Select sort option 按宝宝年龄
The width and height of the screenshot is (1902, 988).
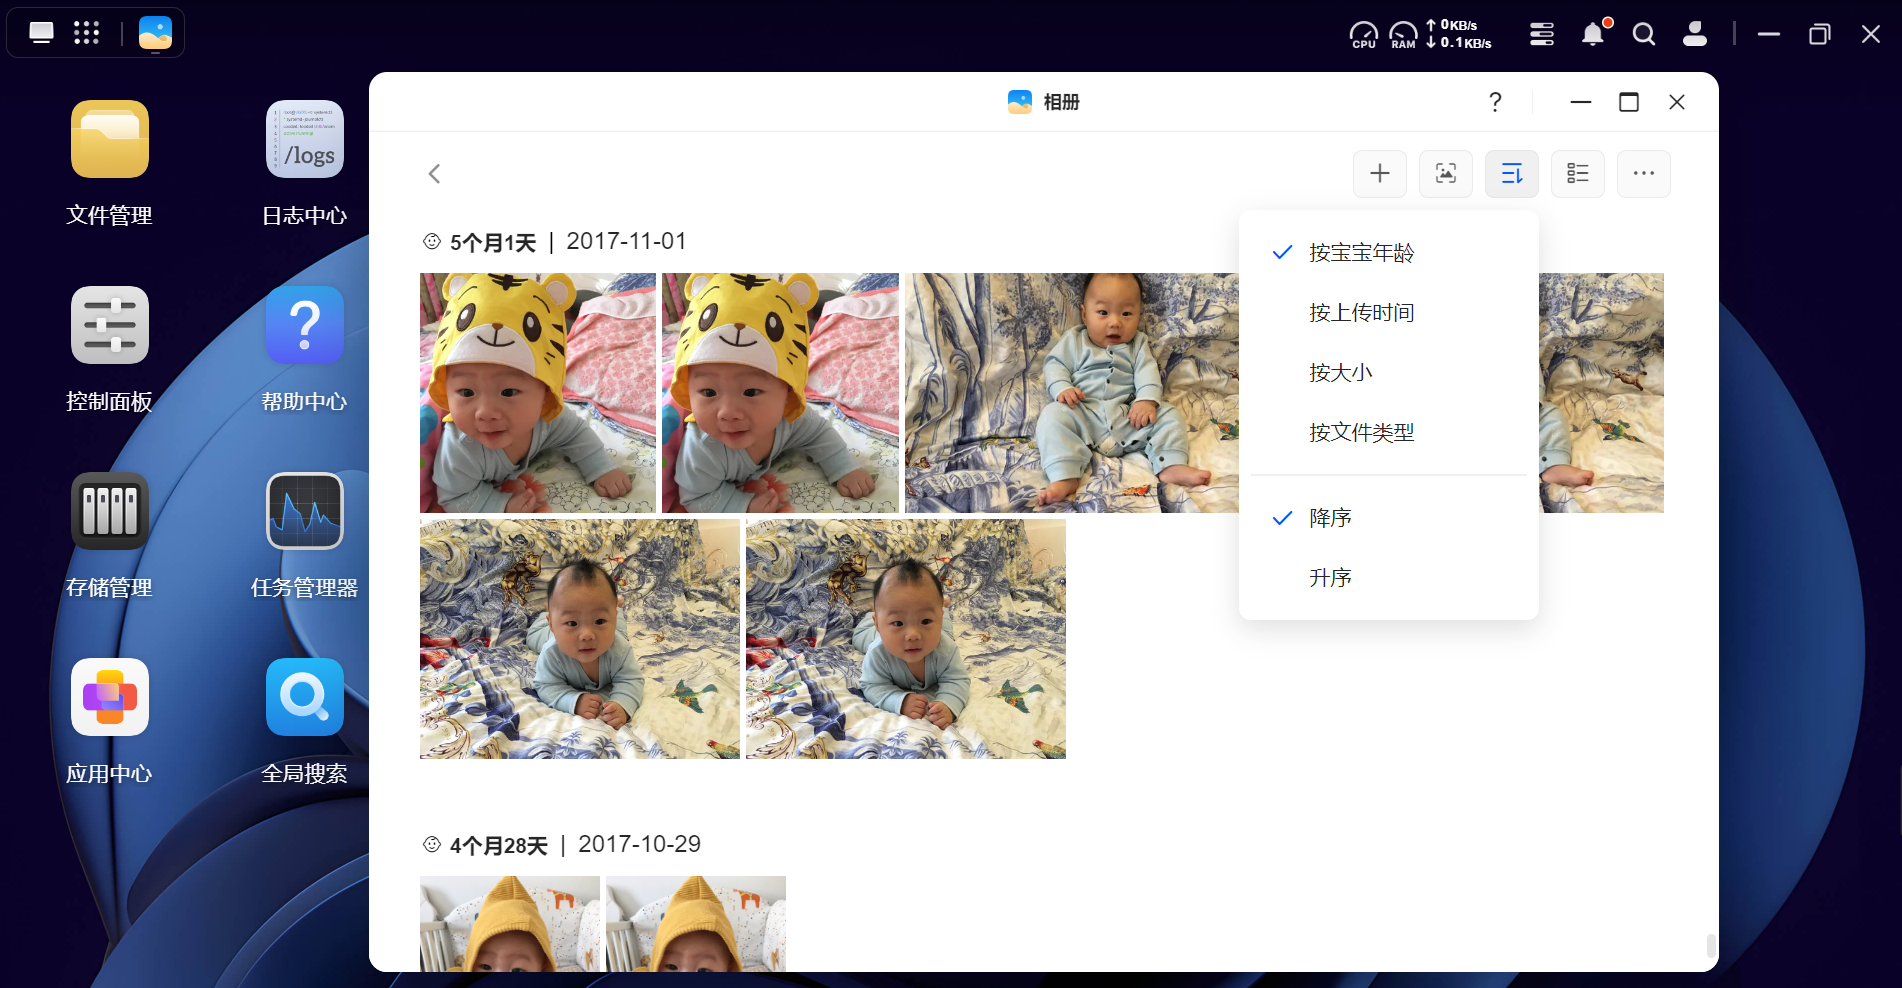pyautogui.click(x=1389, y=253)
